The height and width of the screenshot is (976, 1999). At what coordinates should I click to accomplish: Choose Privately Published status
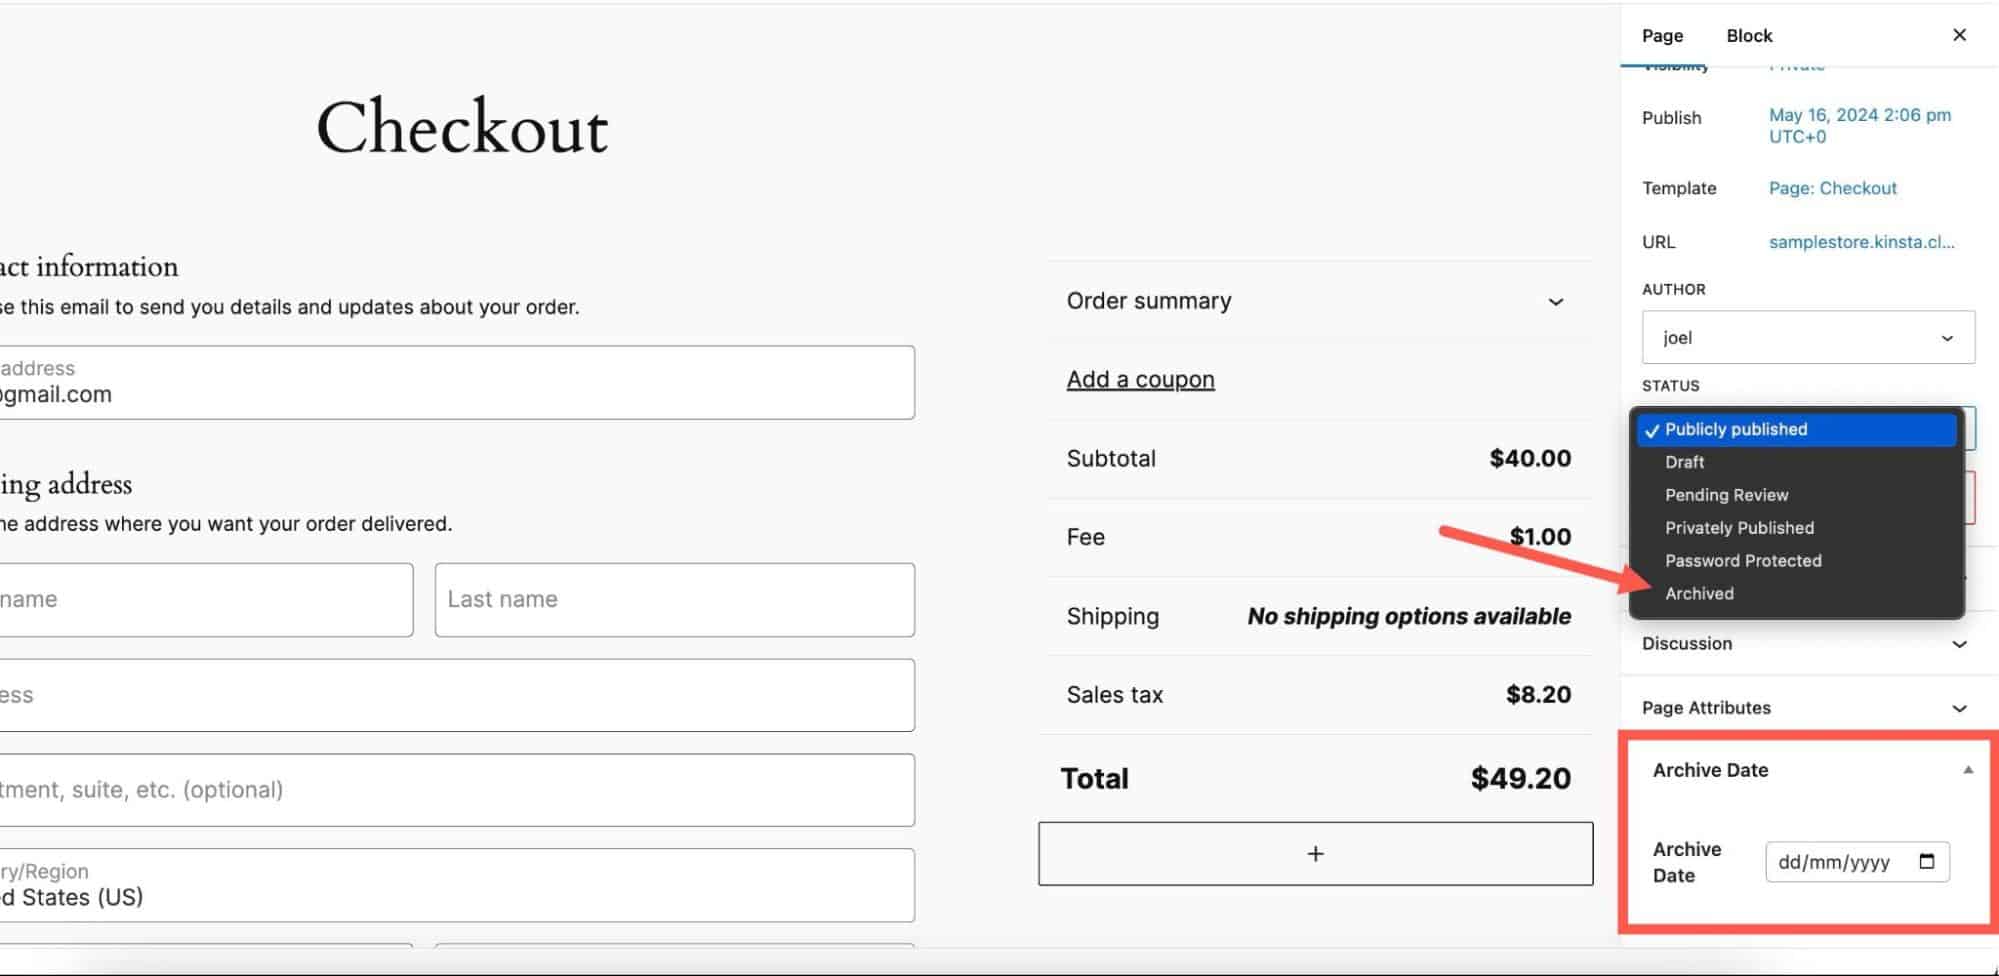[x=1739, y=528]
